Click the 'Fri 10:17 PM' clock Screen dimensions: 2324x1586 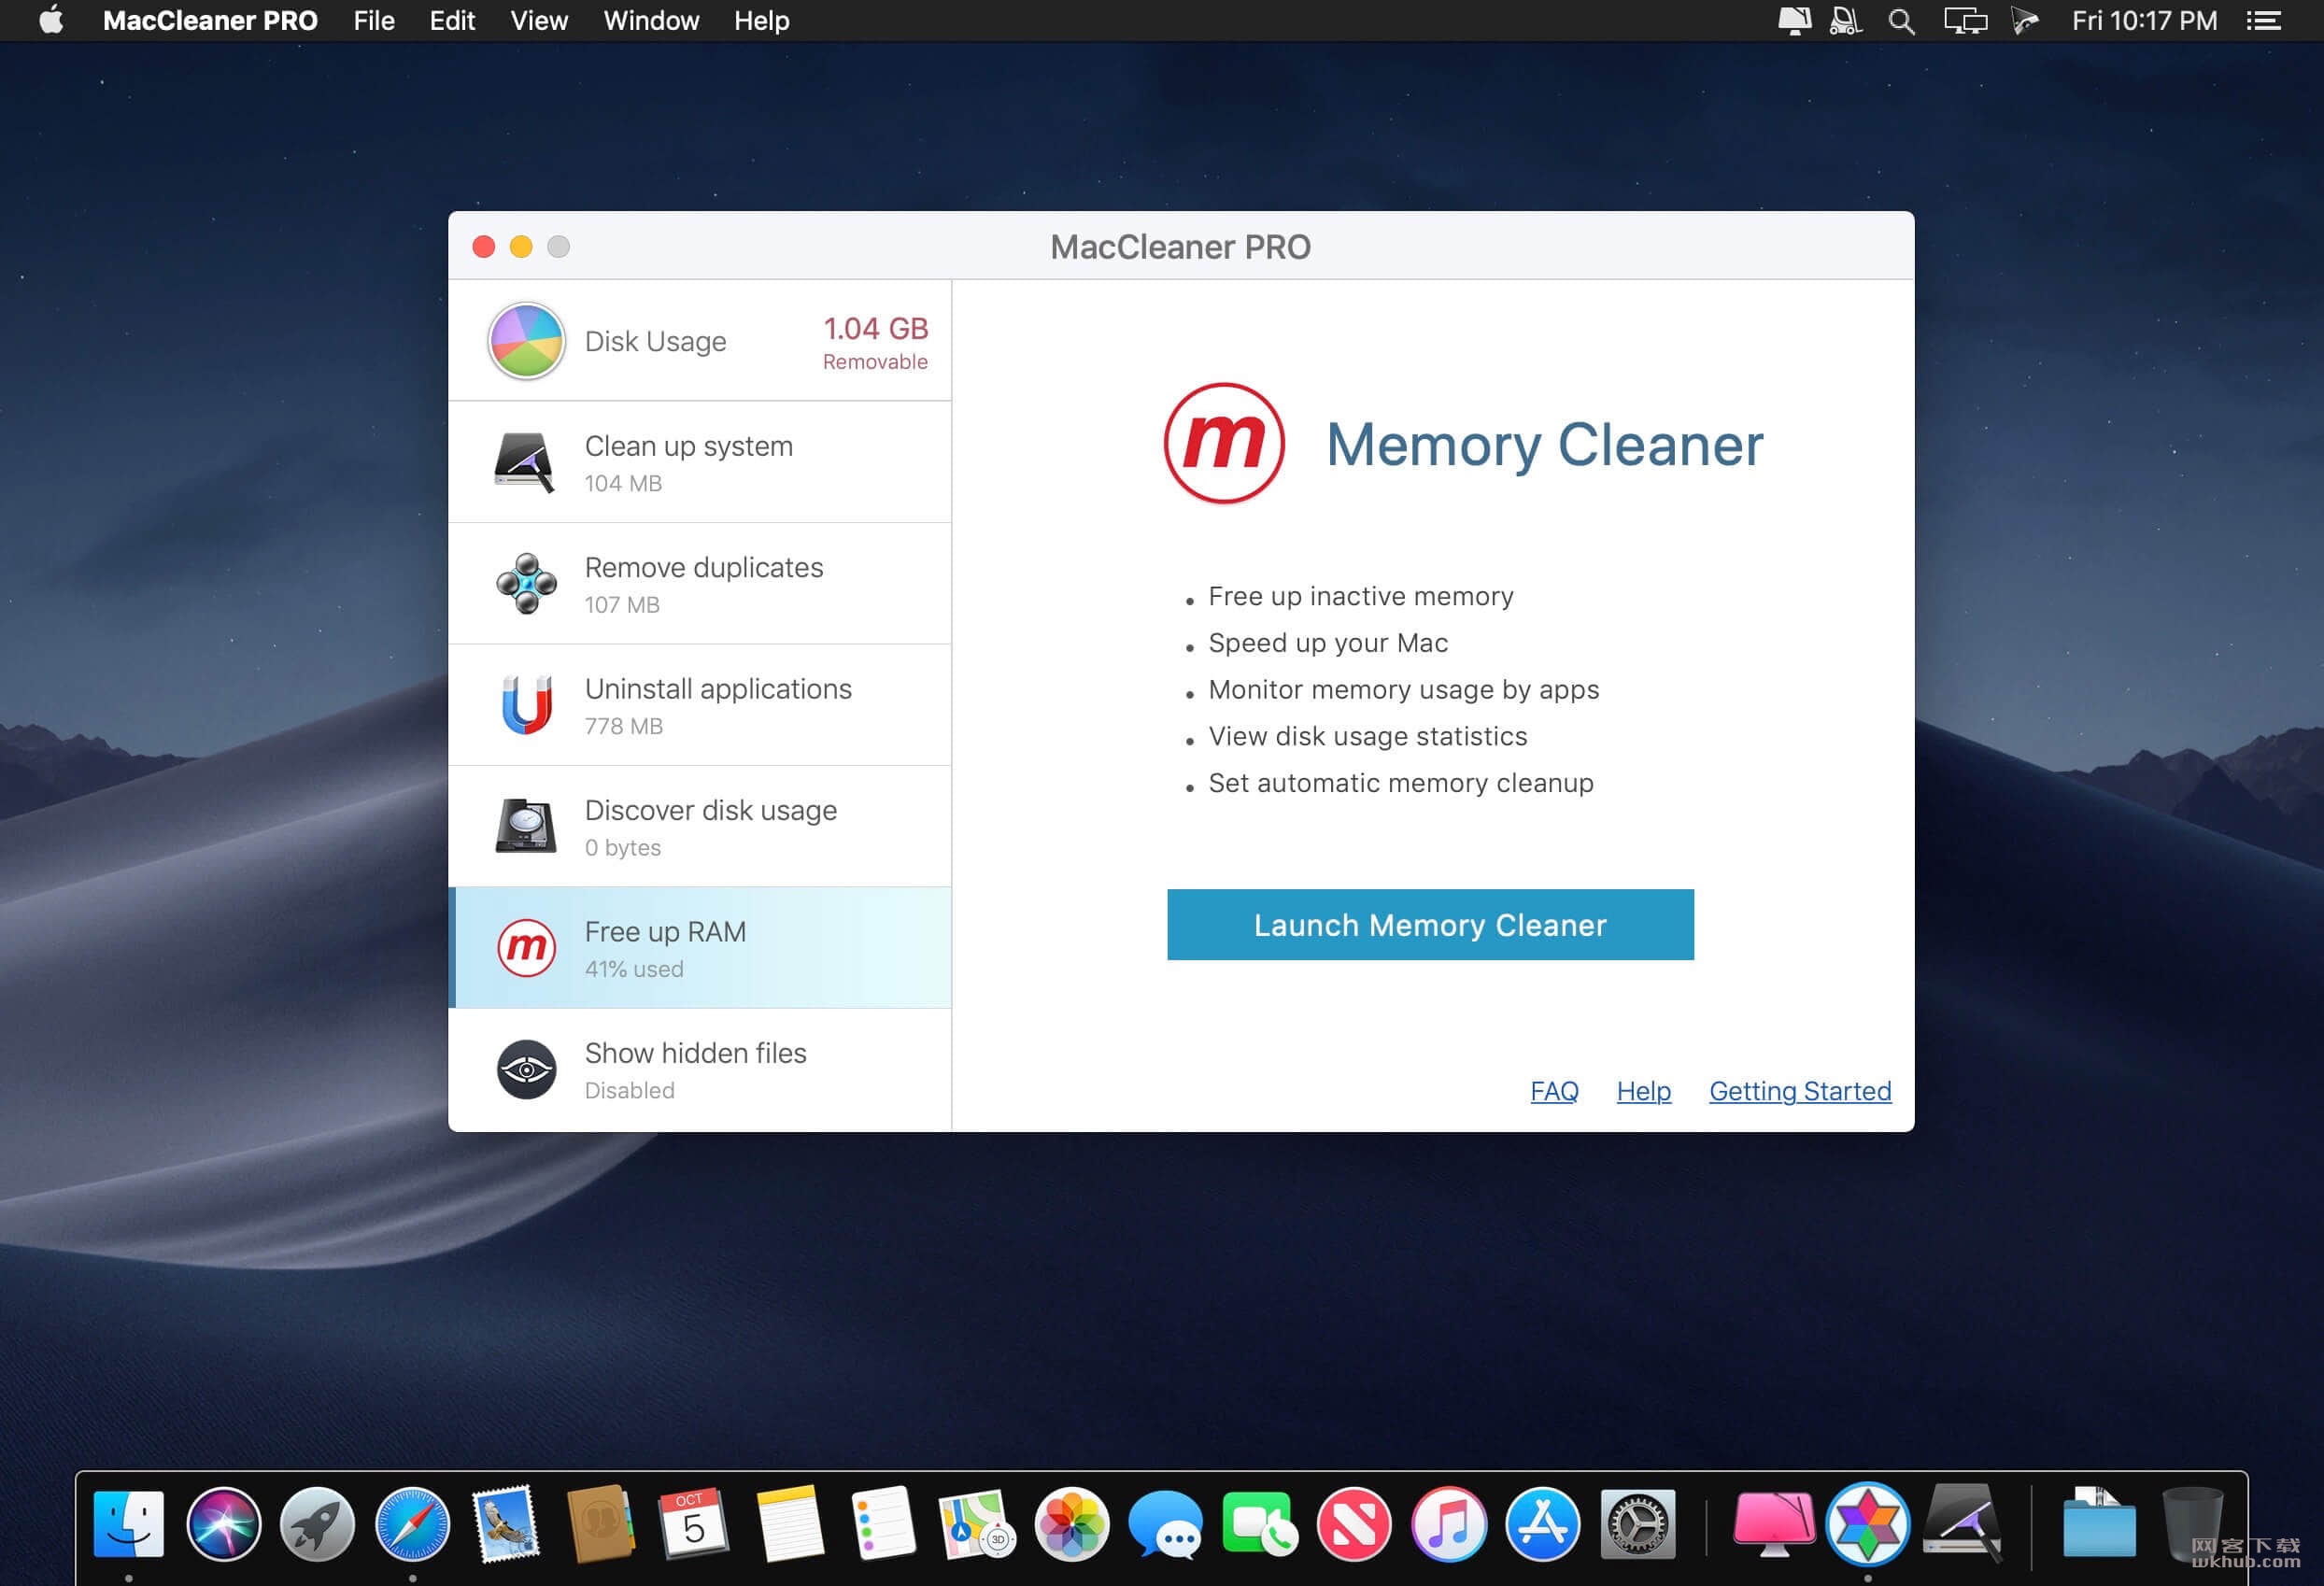(2144, 21)
